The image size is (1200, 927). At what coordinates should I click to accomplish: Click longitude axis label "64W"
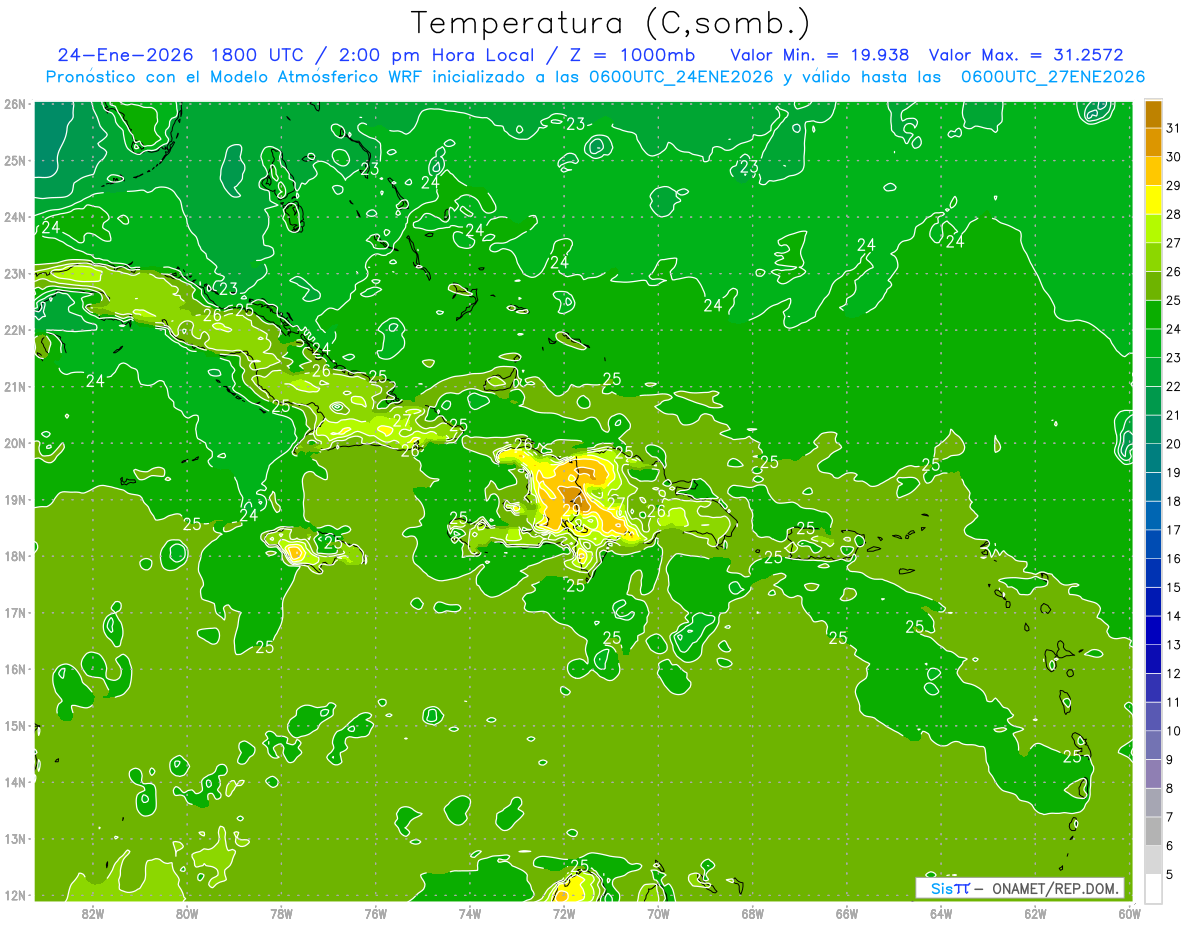coord(941,913)
